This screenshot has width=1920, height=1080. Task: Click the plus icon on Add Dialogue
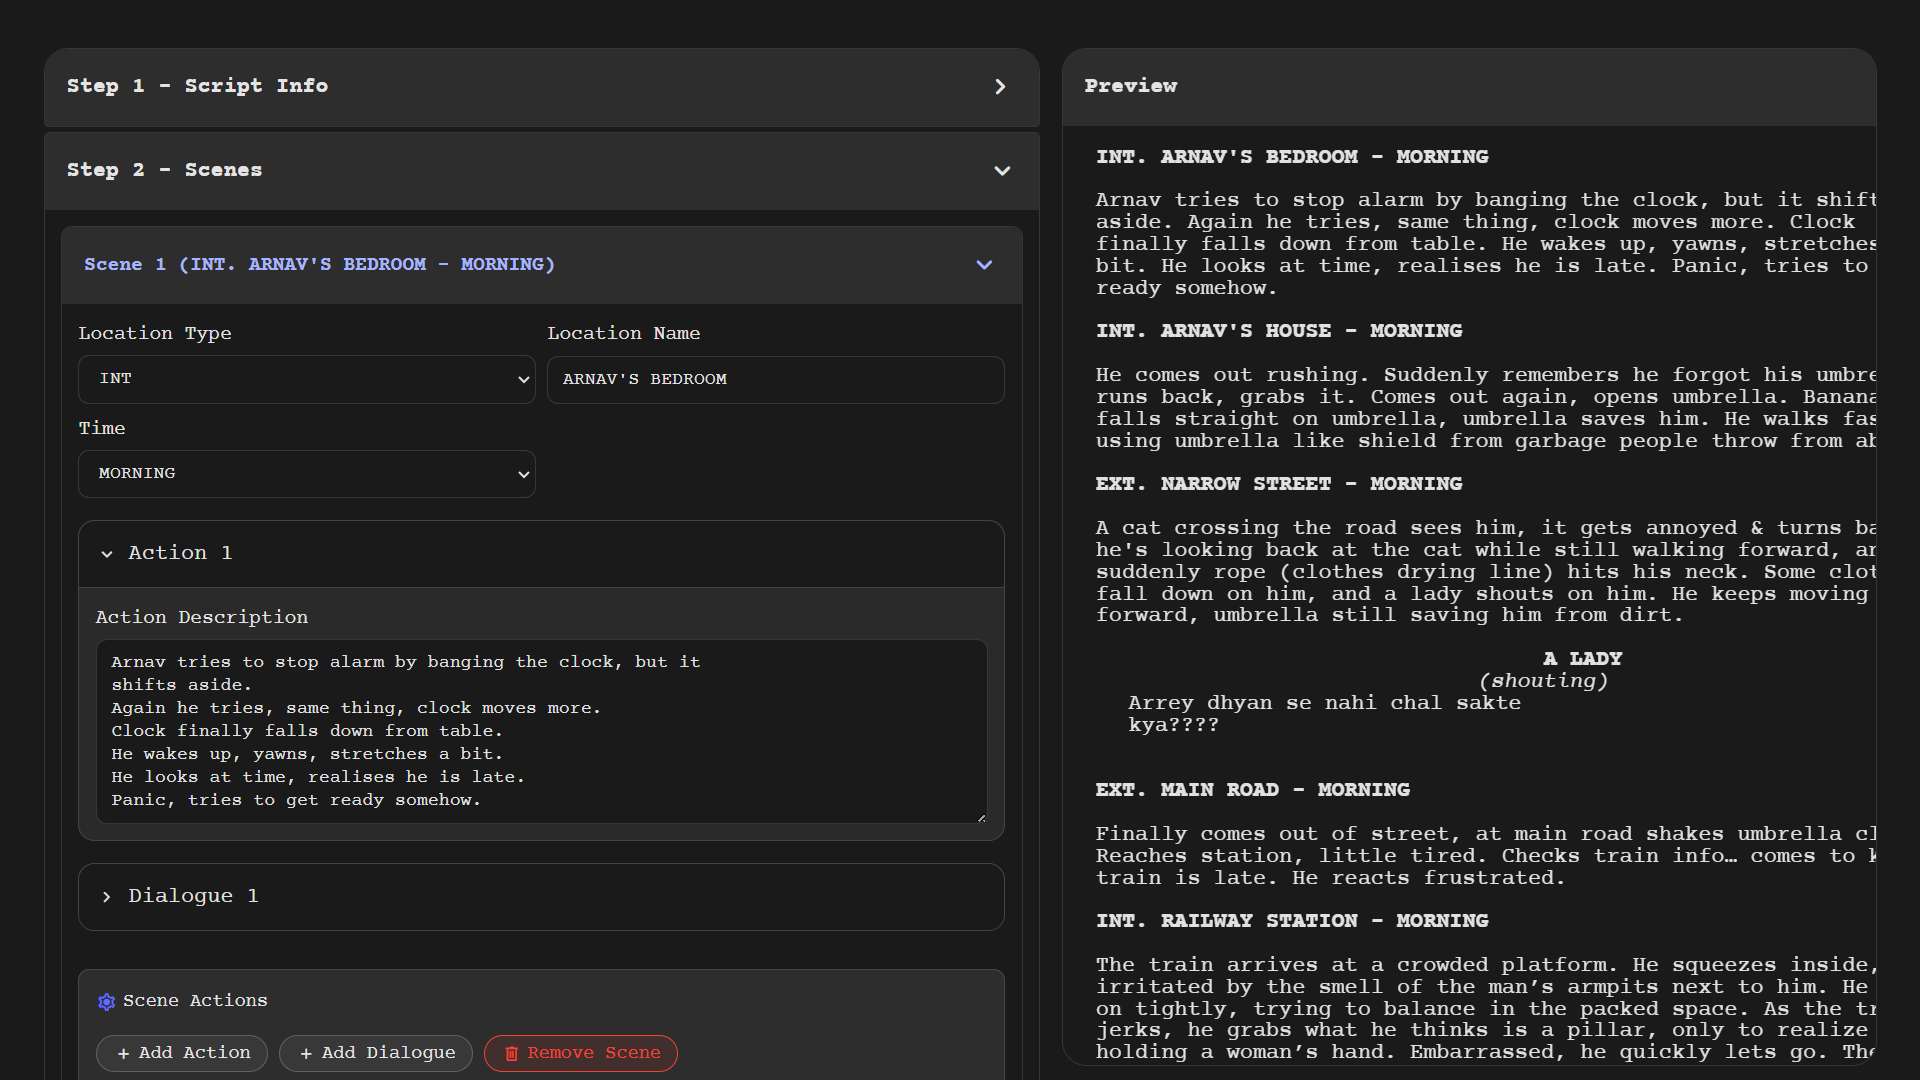pos(306,1053)
